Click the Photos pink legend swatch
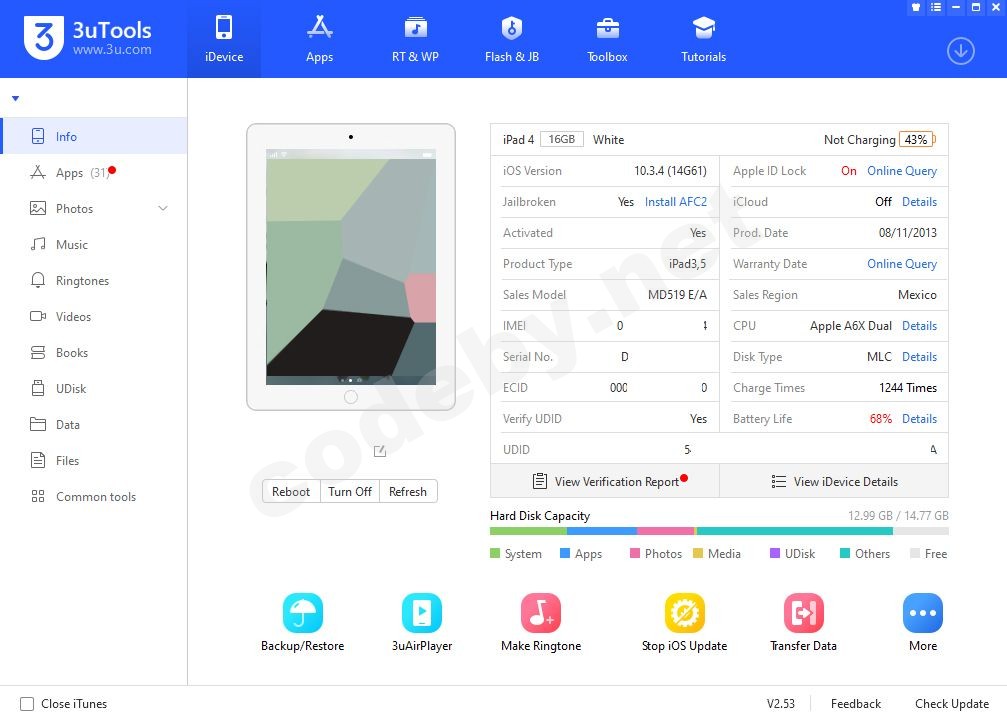Screen dimensions: 1007x720 pos(635,553)
